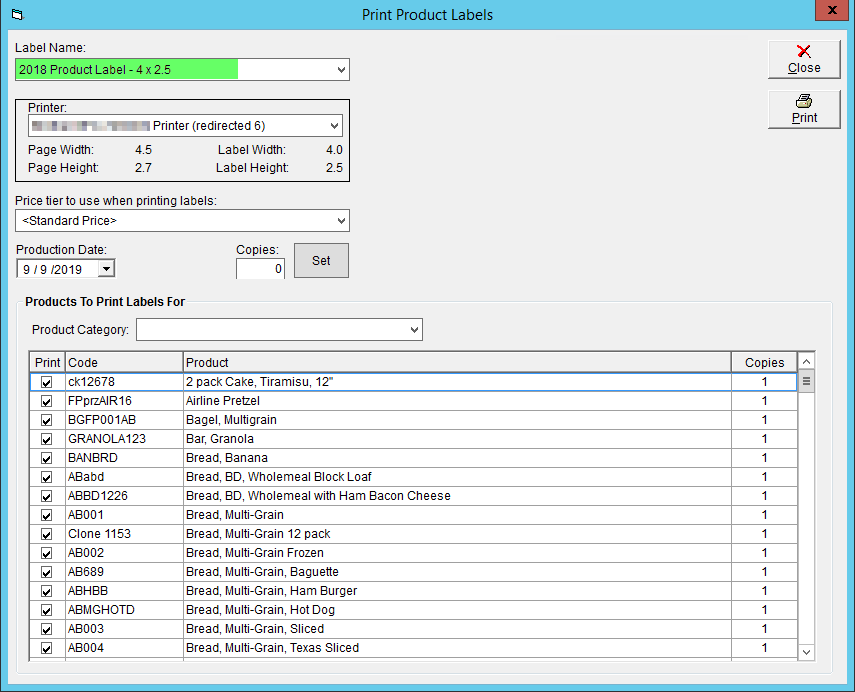This screenshot has width=855, height=692.
Task: Select code cell BANBRD
Action: click(124, 458)
